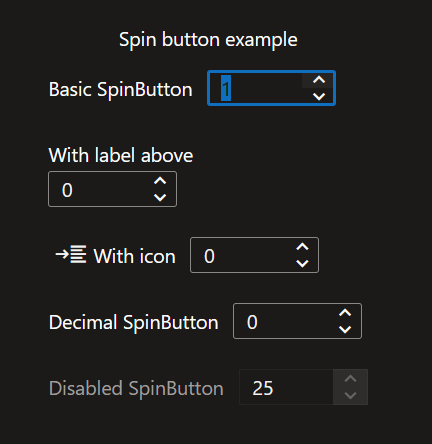Screen dimensions: 432x444
Task: Click the Spin button example heading
Action: tap(208, 40)
